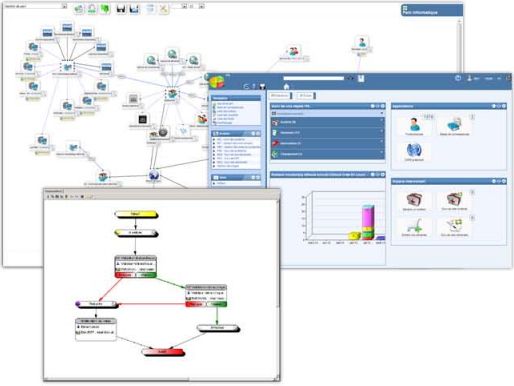Click the home icon in blue header
Image resolution: width=514 pixels, height=386 pixels.
(286, 87)
